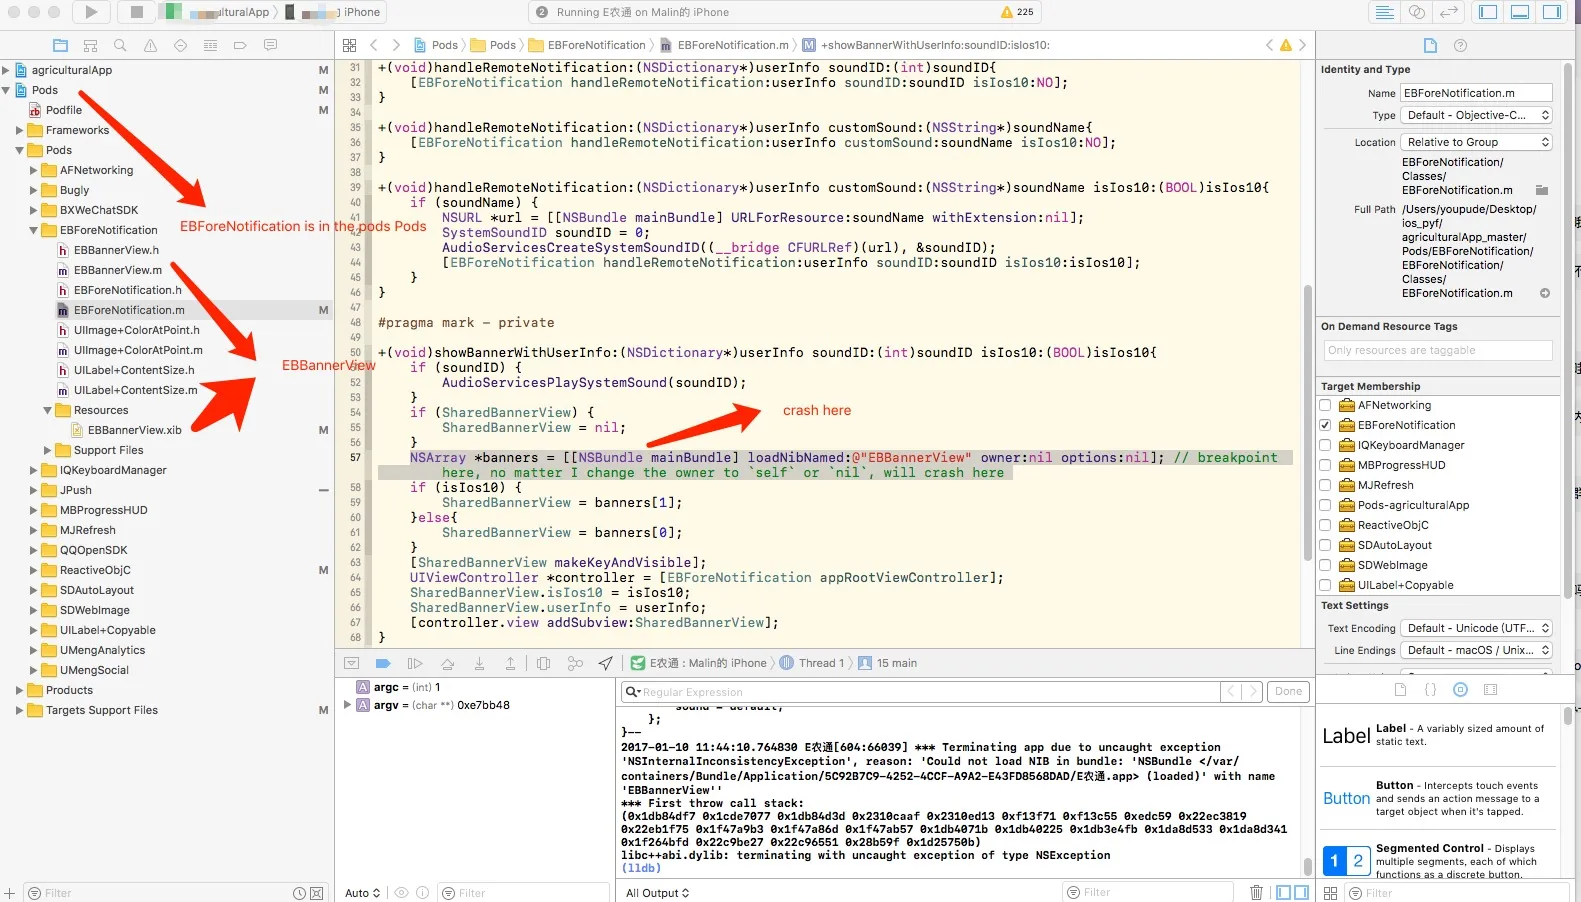Go forward in editor history
The image size is (1581, 902).
pyautogui.click(x=396, y=45)
